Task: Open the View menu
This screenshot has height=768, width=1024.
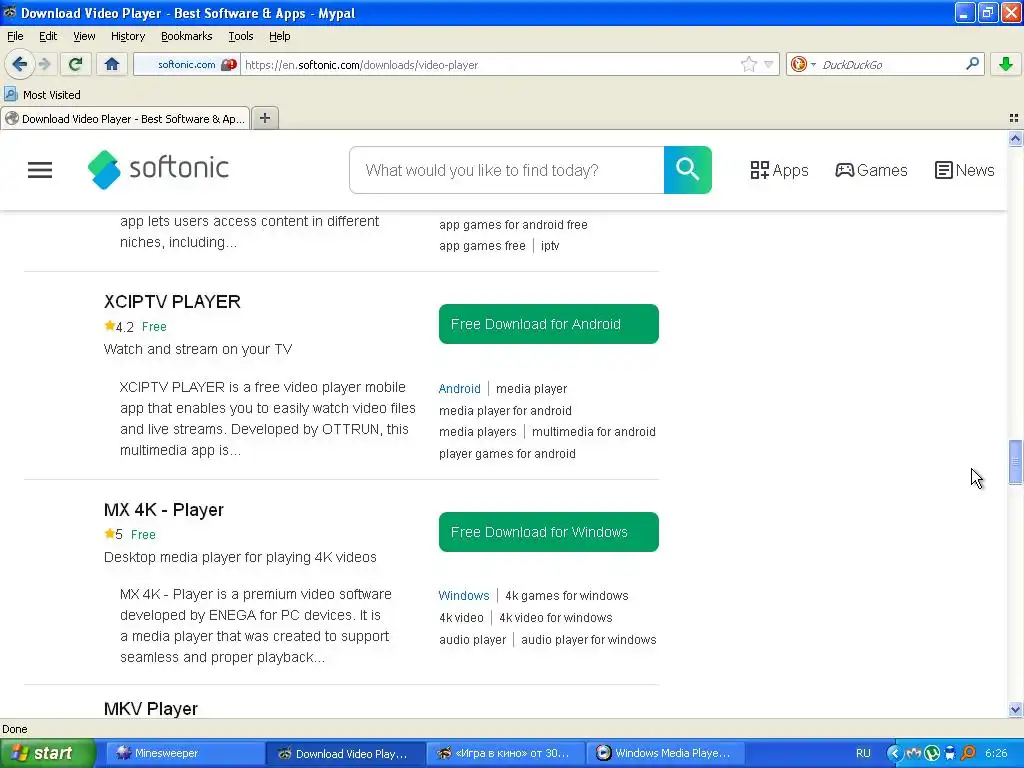Action: 84,36
